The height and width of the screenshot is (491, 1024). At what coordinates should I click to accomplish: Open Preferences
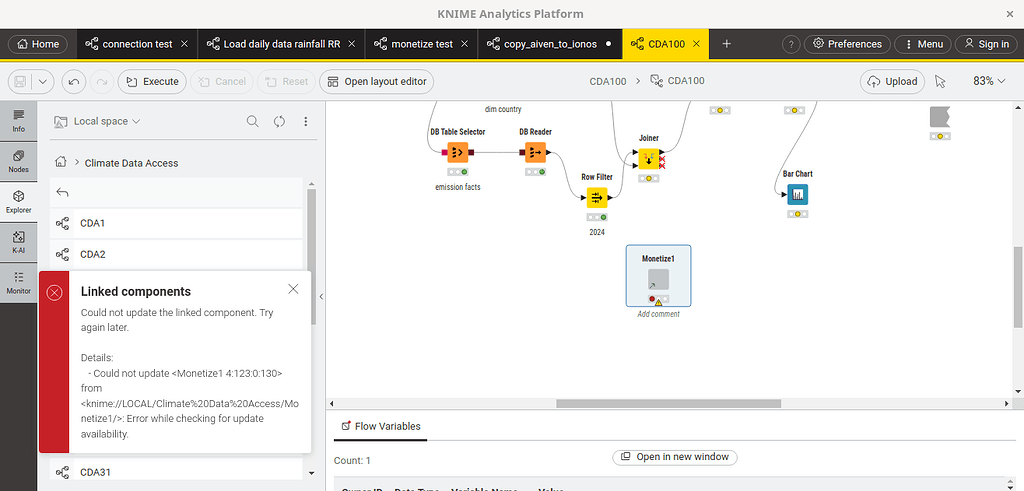coord(847,44)
